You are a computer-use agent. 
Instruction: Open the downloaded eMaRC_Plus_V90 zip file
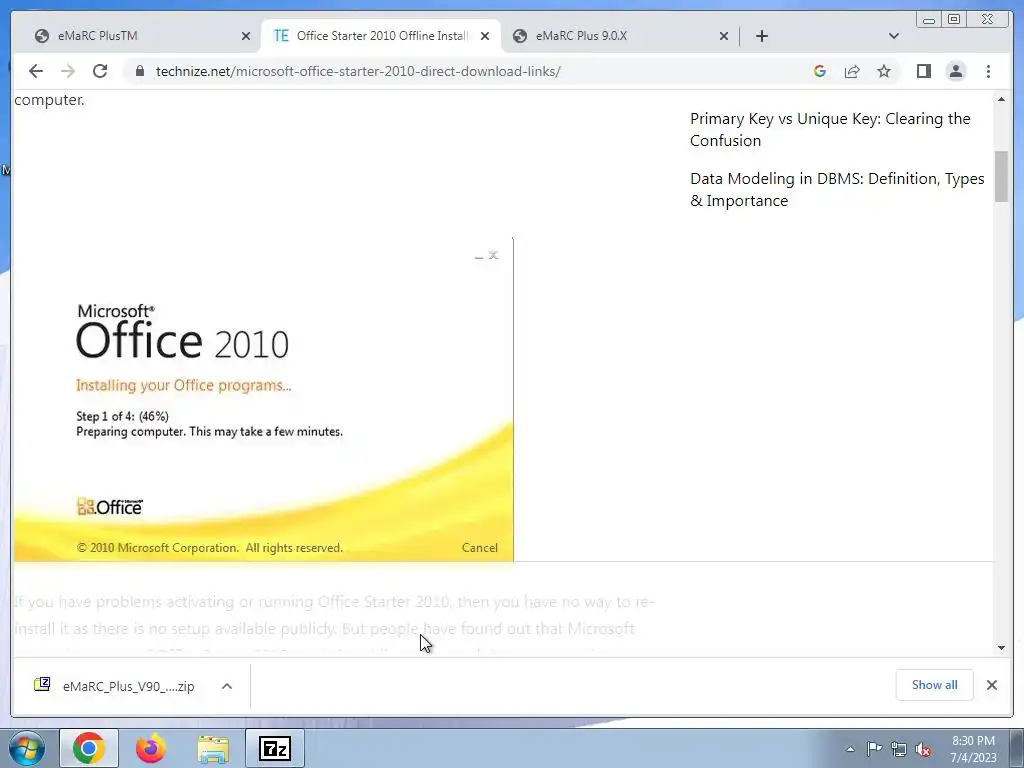coord(128,686)
